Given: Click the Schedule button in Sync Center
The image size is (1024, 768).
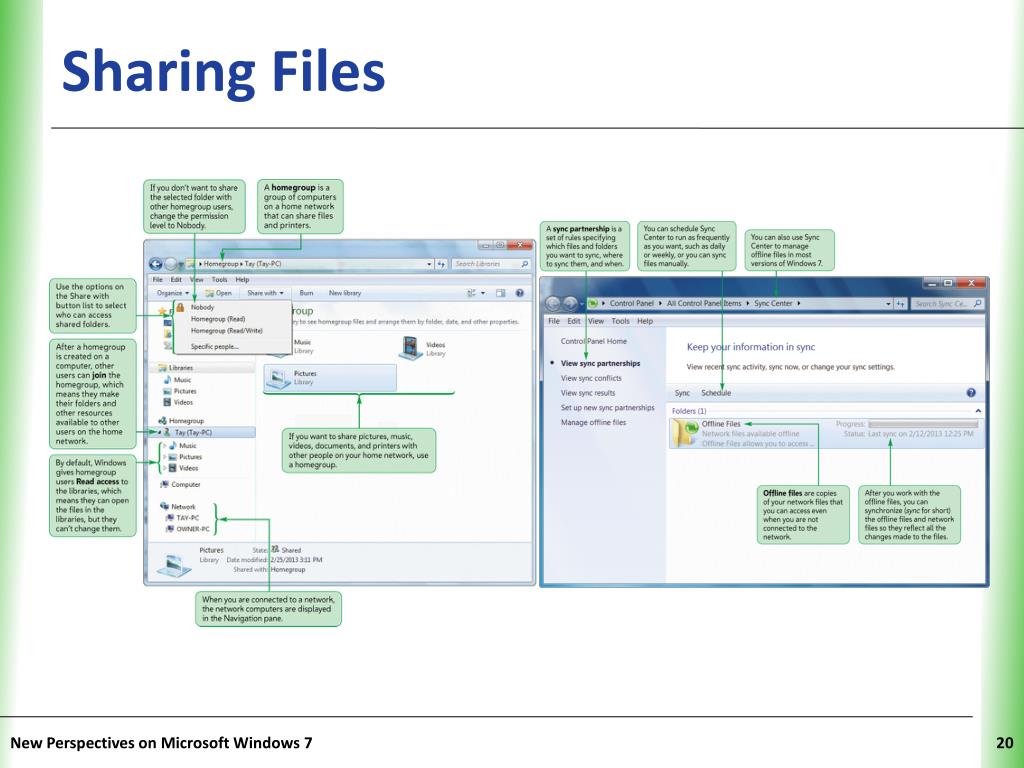Looking at the screenshot, I should point(716,393).
